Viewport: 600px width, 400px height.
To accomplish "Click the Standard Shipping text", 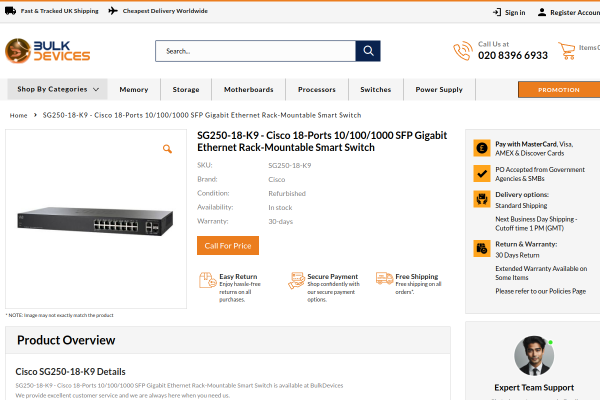I will [x=521, y=206].
